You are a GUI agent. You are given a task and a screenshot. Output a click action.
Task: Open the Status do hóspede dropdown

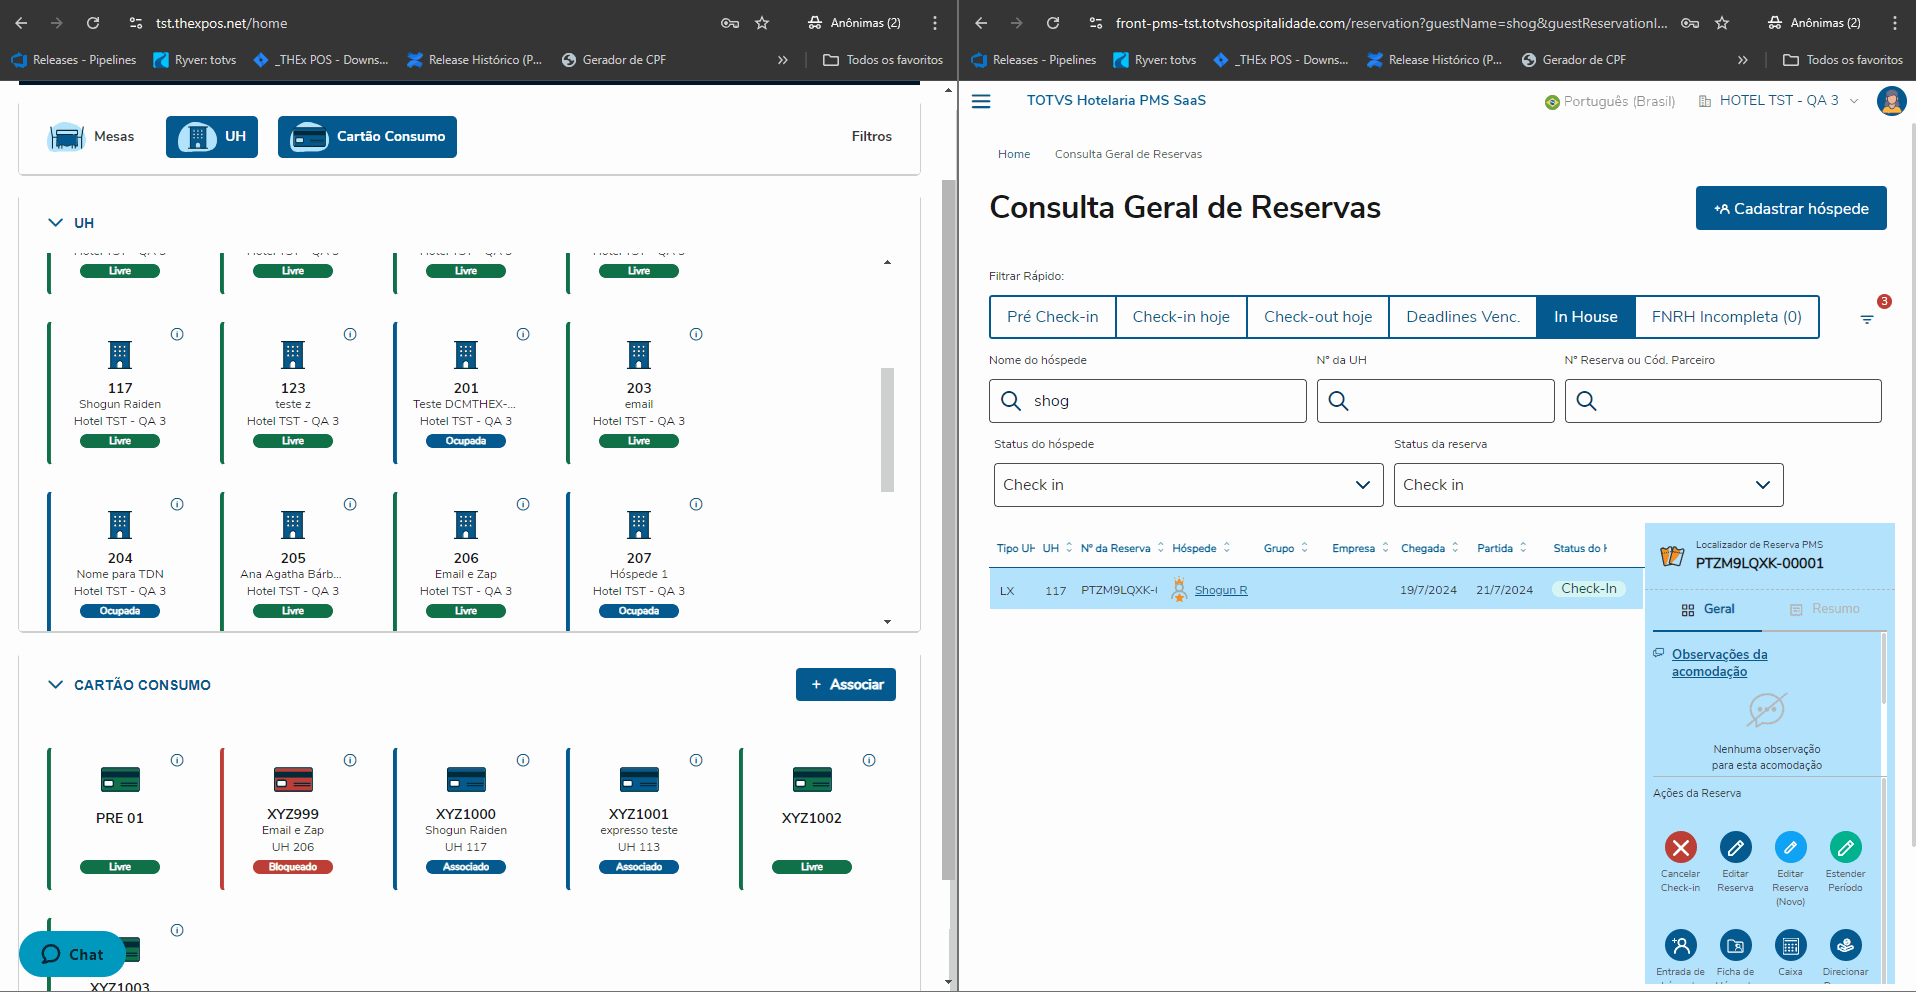(1188, 485)
